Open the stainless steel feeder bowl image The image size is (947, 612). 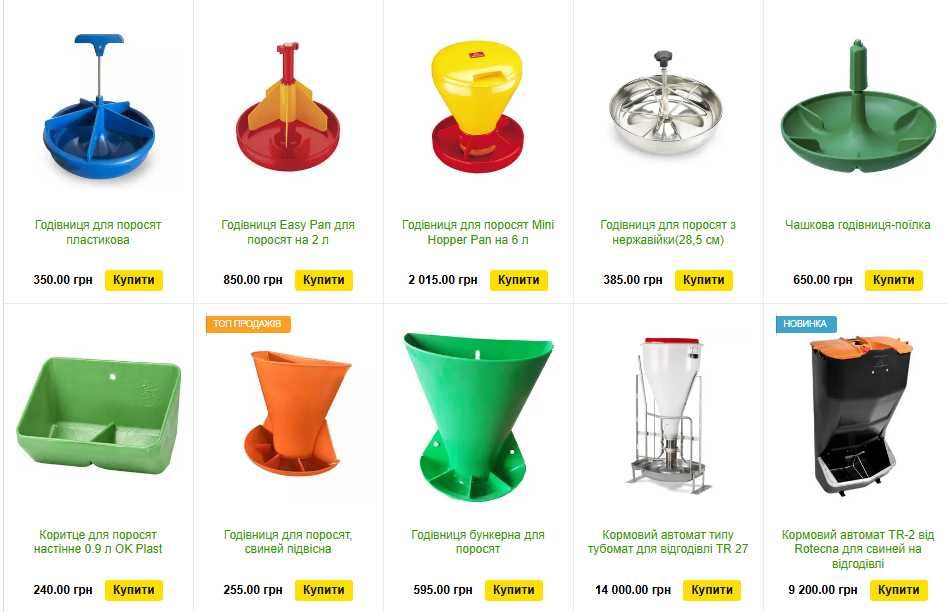666,103
